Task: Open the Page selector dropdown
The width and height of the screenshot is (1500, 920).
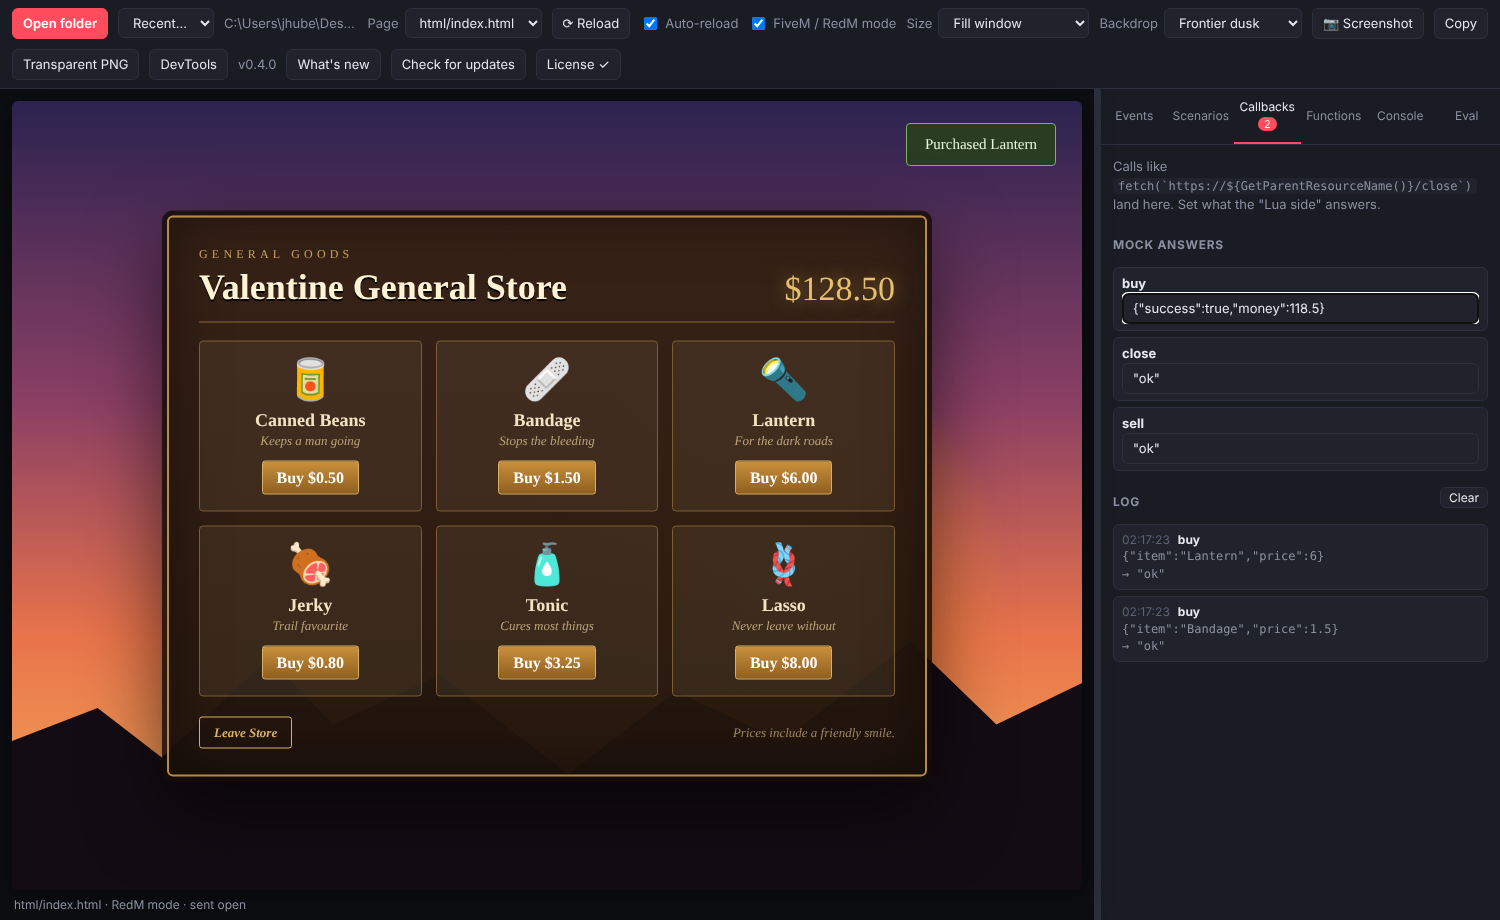Action: [474, 23]
